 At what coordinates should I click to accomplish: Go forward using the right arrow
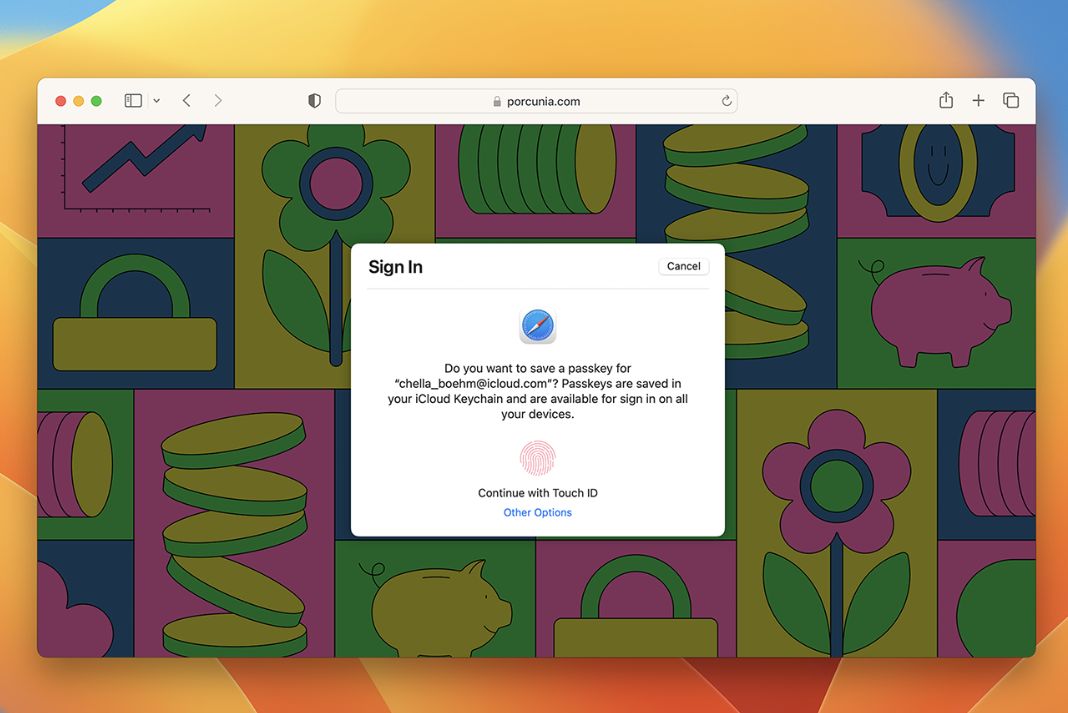coord(218,100)
